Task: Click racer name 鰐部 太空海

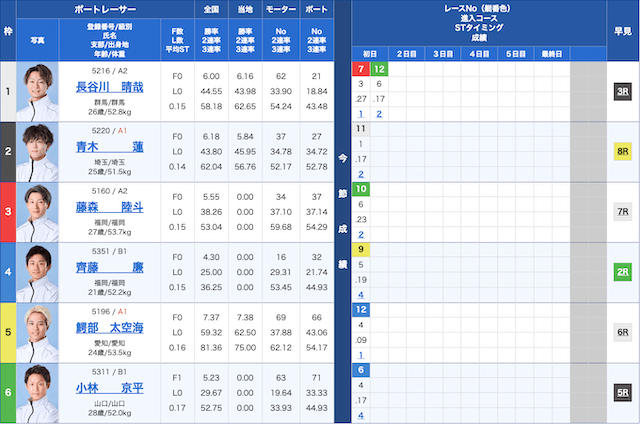Action: pos(110,327)
